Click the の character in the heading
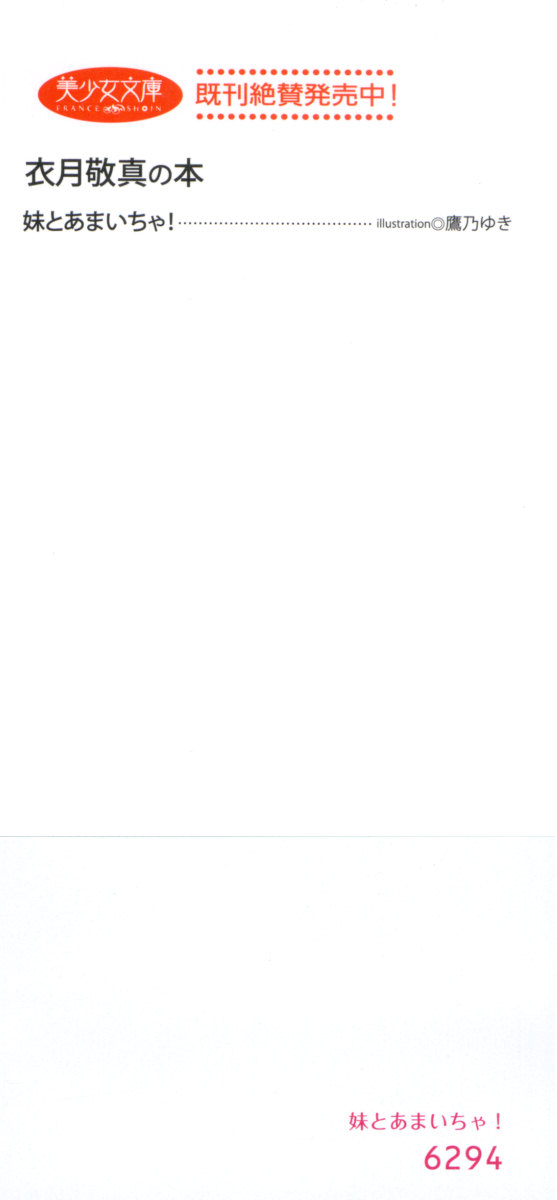 160,176
